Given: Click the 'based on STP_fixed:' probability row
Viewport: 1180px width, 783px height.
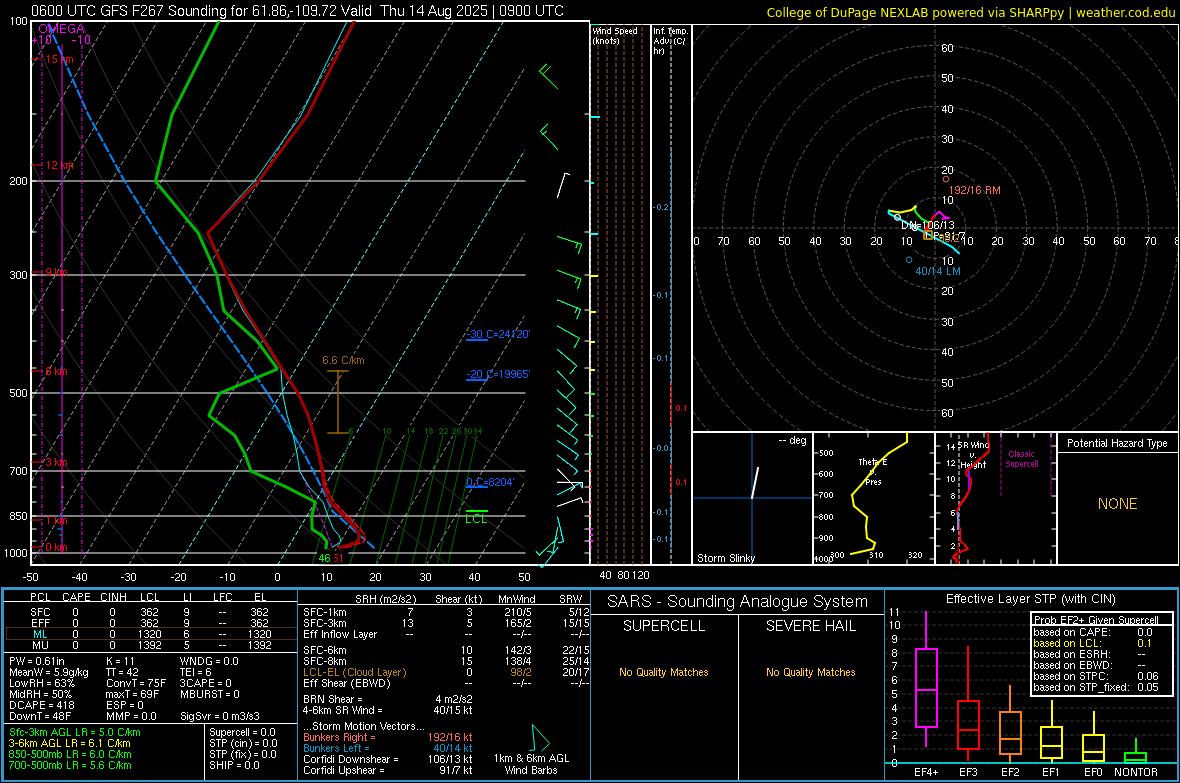Looking at the screenshot, I should pyautogui.click(x=1095, y=687).
